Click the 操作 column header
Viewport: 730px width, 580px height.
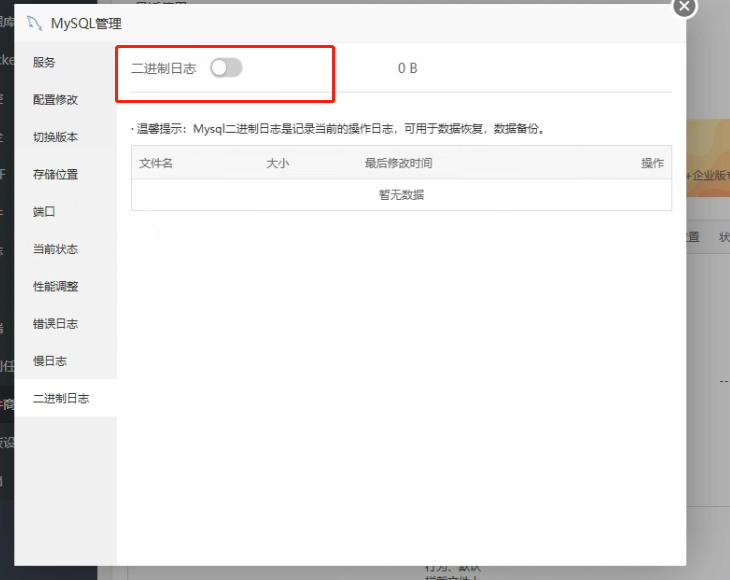(x=652, y=163)
